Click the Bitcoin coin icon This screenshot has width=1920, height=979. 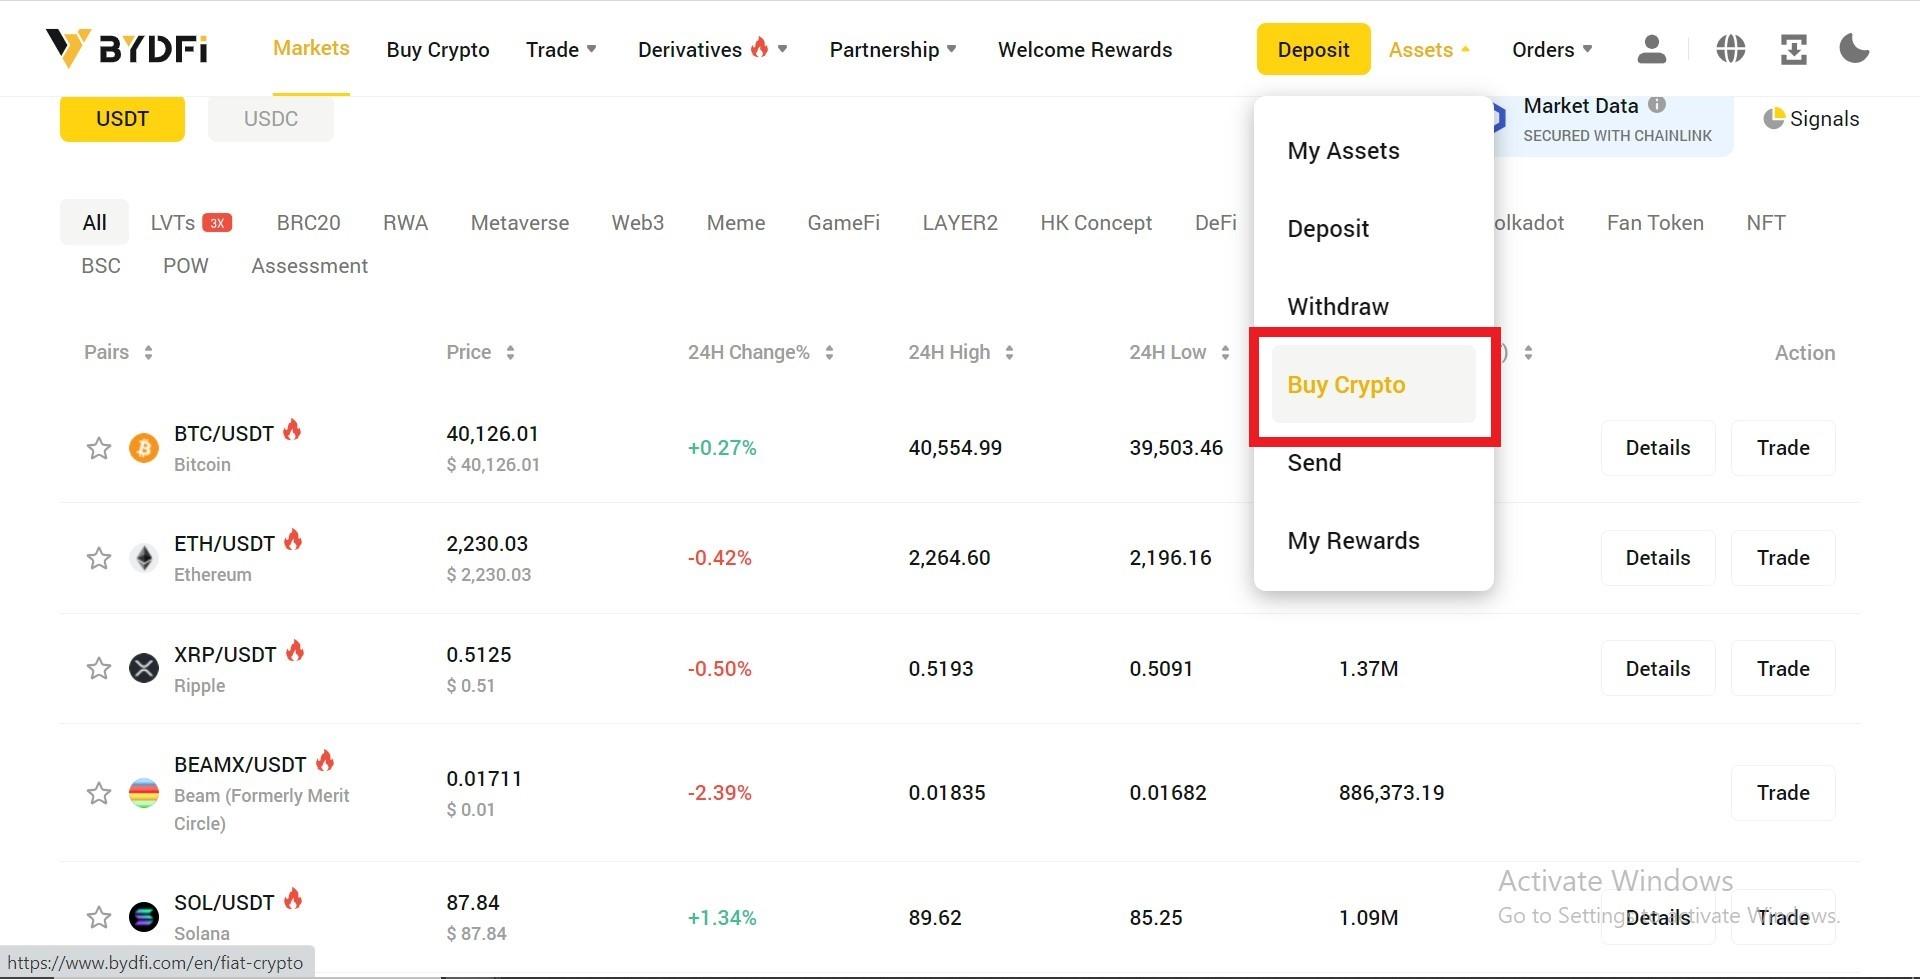pyautogui.click(x=144, y=448)
